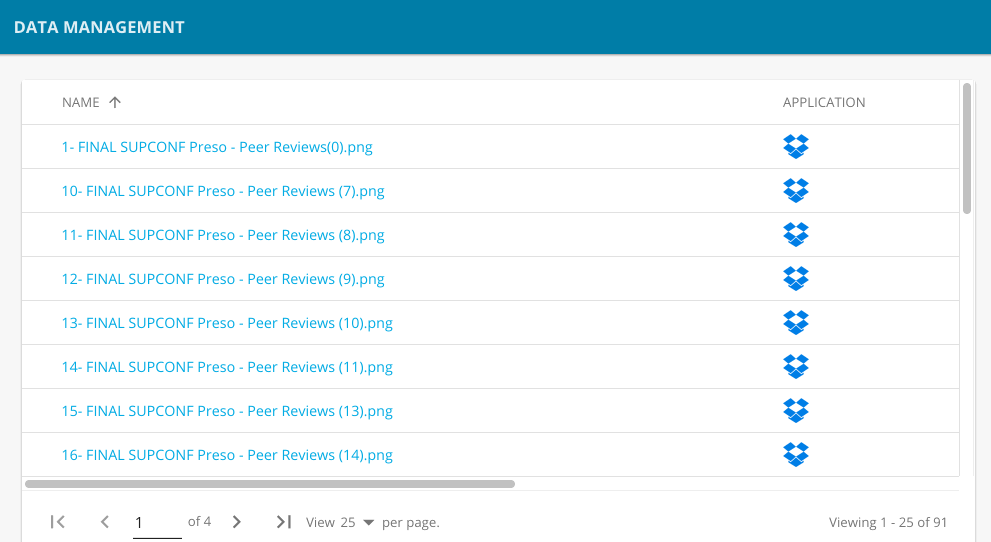Click the vertical scrollbar thumb
This screenshot has height=542, width=991.
pyautogui.click(x=966, y=148)
